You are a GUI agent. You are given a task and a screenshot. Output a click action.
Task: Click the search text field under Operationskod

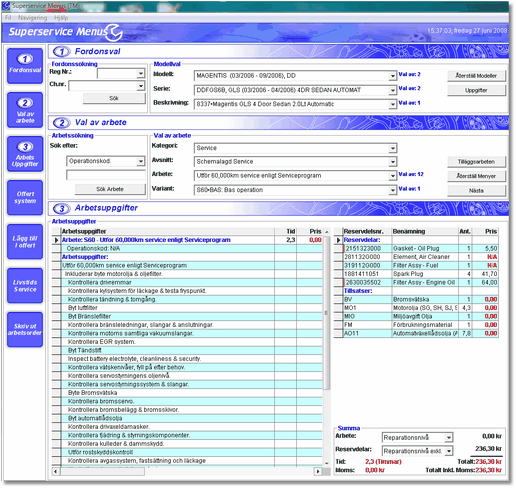(x=106, y=175)
